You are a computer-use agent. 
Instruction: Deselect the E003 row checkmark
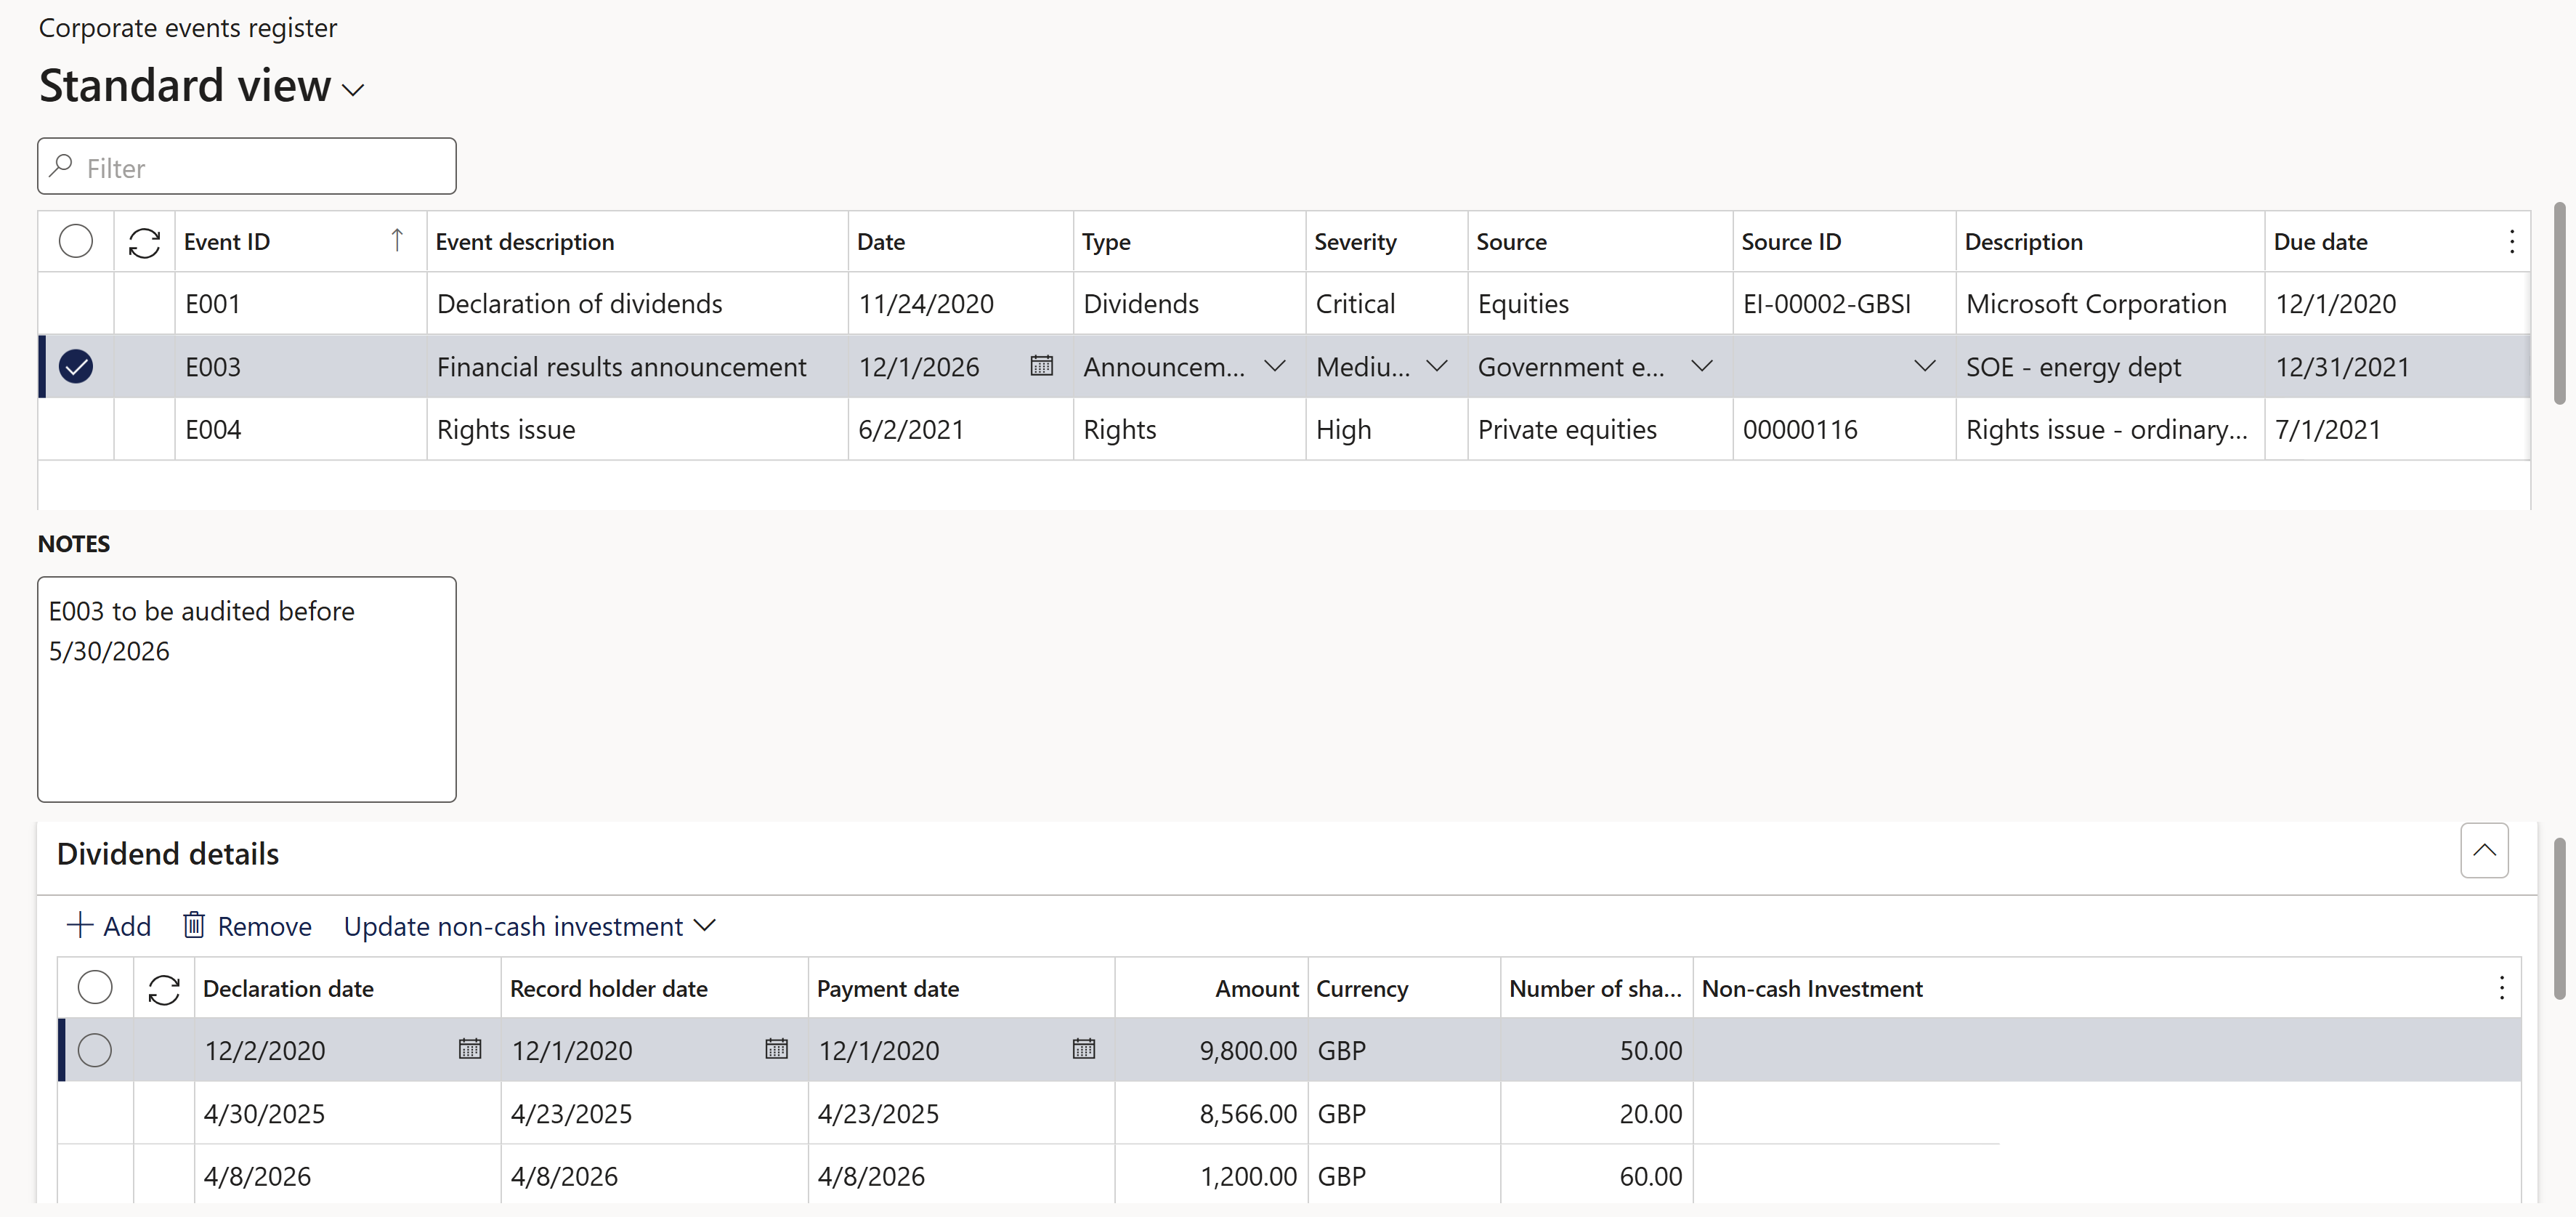point(76,367)
